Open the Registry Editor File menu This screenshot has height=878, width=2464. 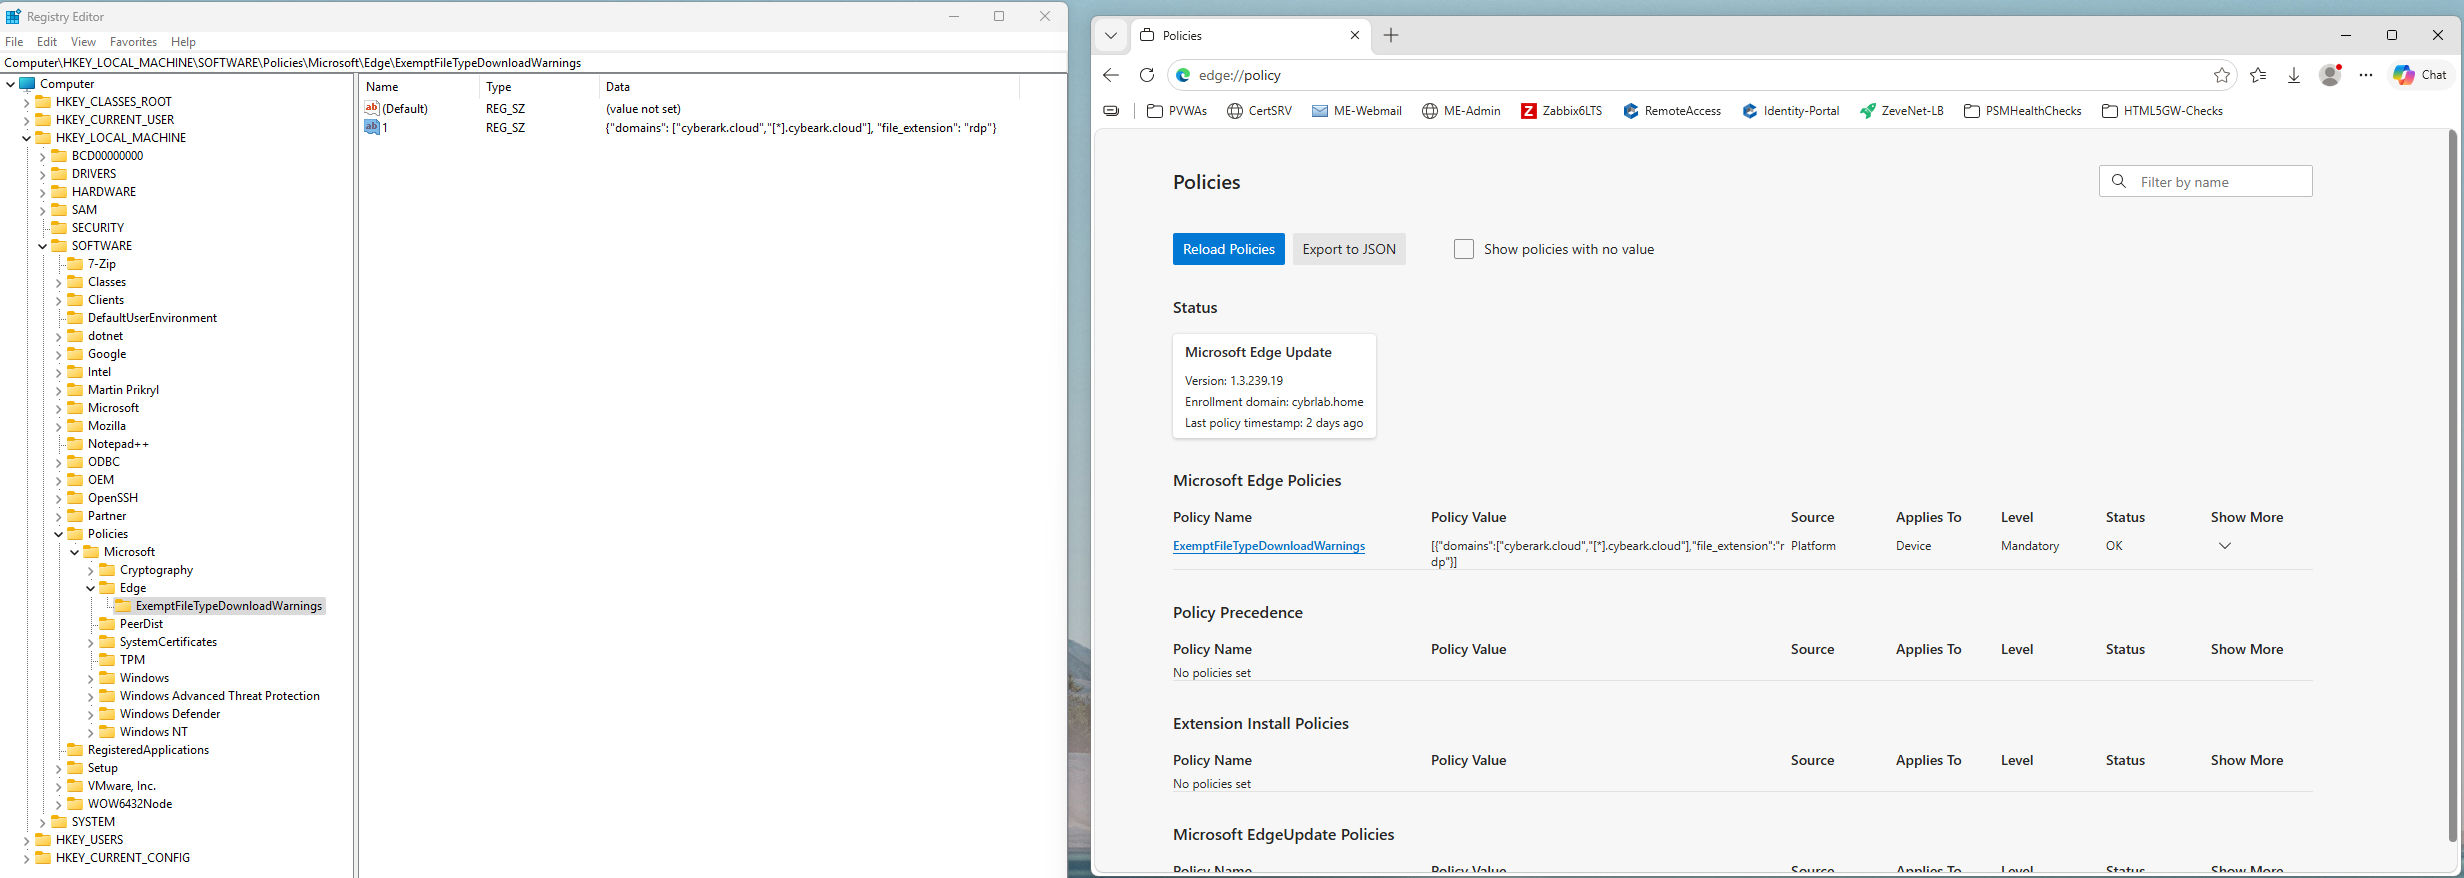click(14, 42)
